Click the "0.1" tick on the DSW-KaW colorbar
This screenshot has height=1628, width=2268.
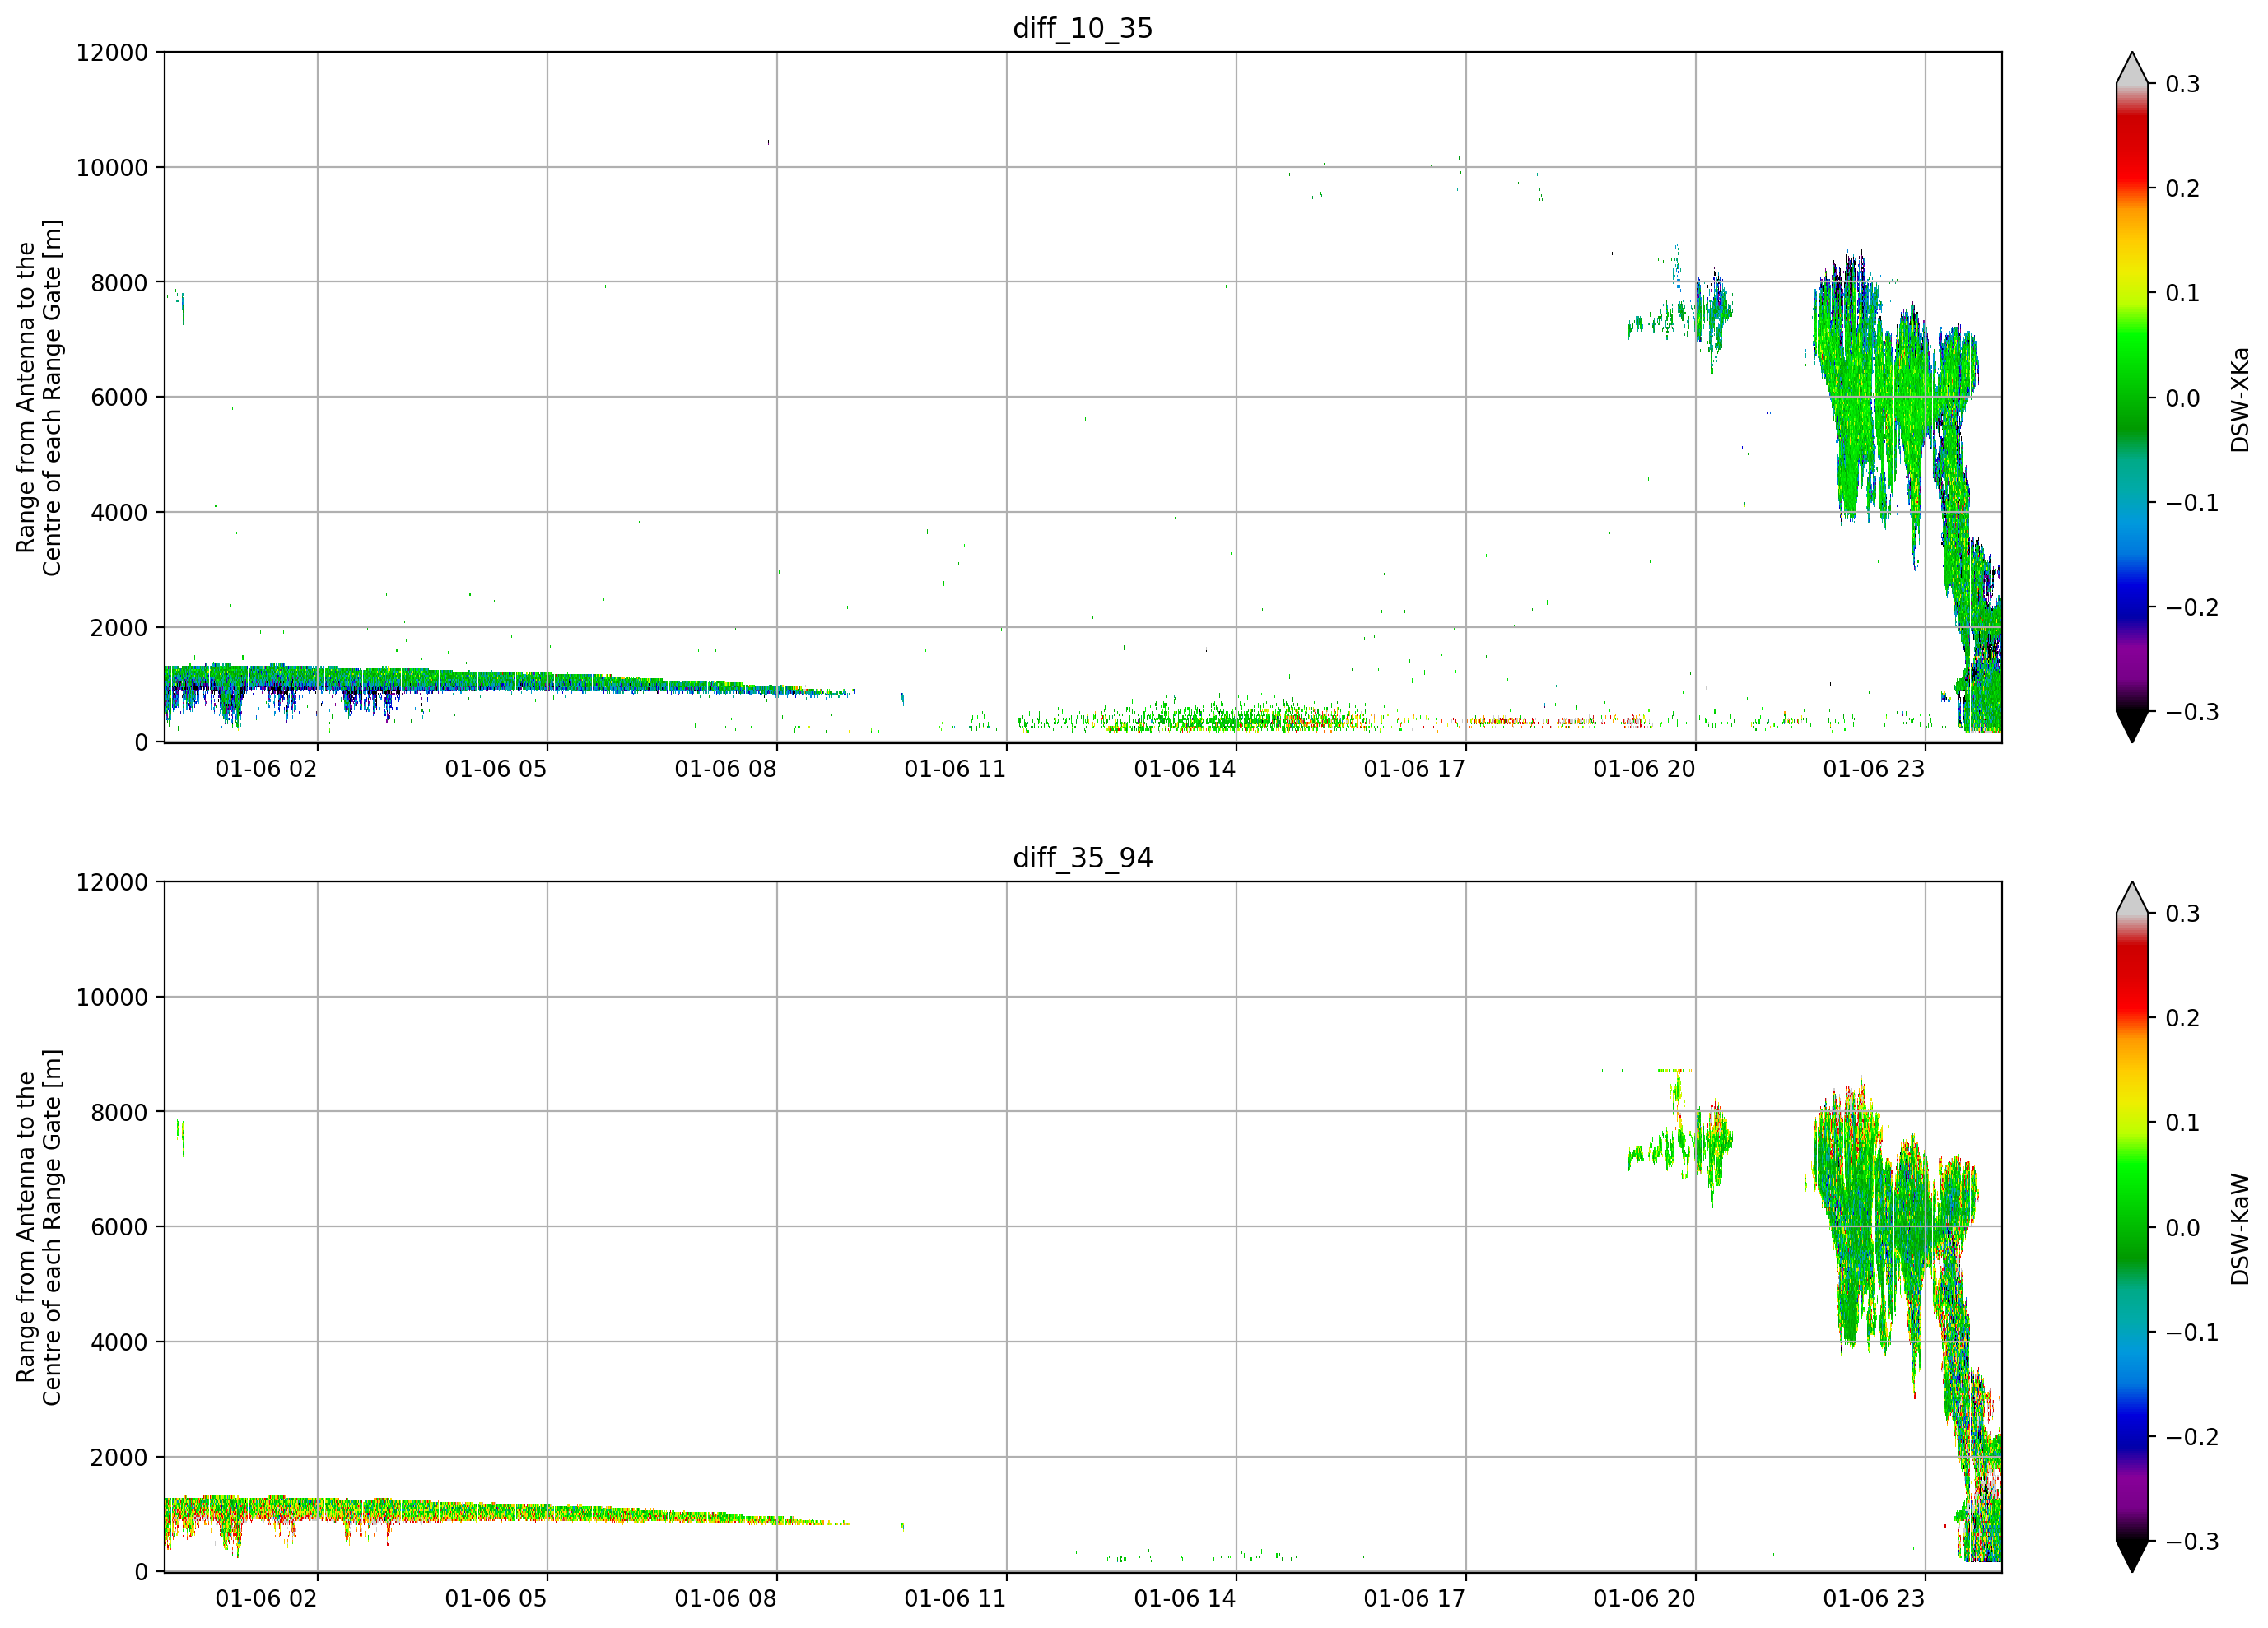pyautogui.click(x=2183, y=1123)
